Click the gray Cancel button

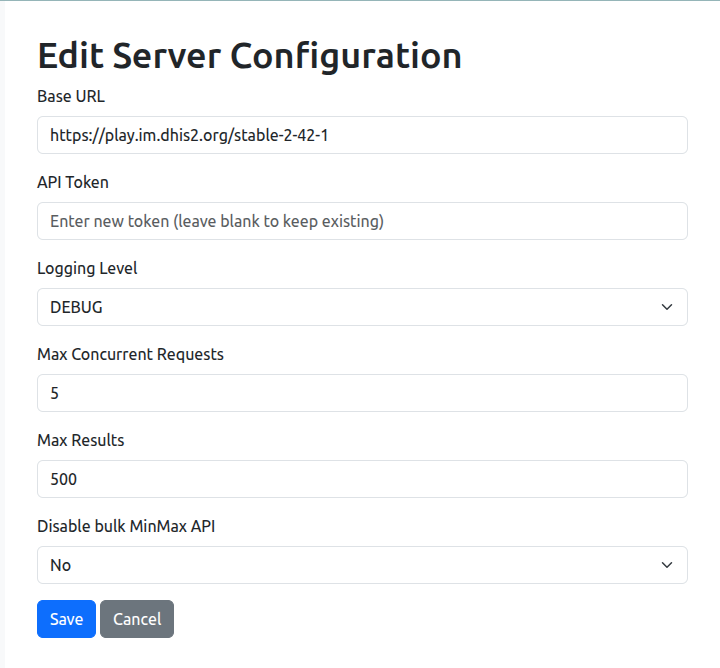[x=137, y=619]
